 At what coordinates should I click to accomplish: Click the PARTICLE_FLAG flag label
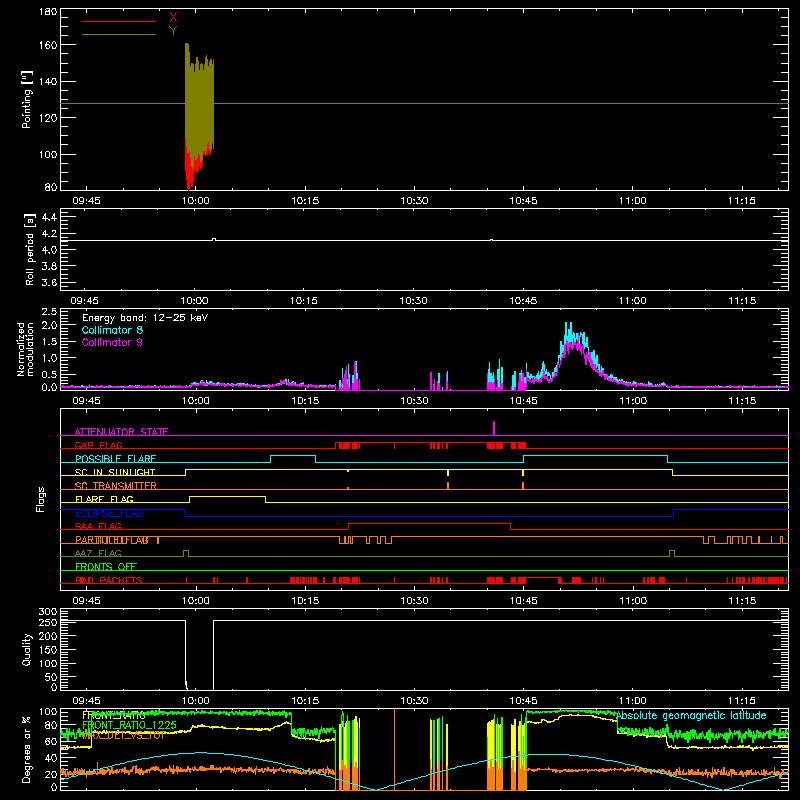pos(112,540)
